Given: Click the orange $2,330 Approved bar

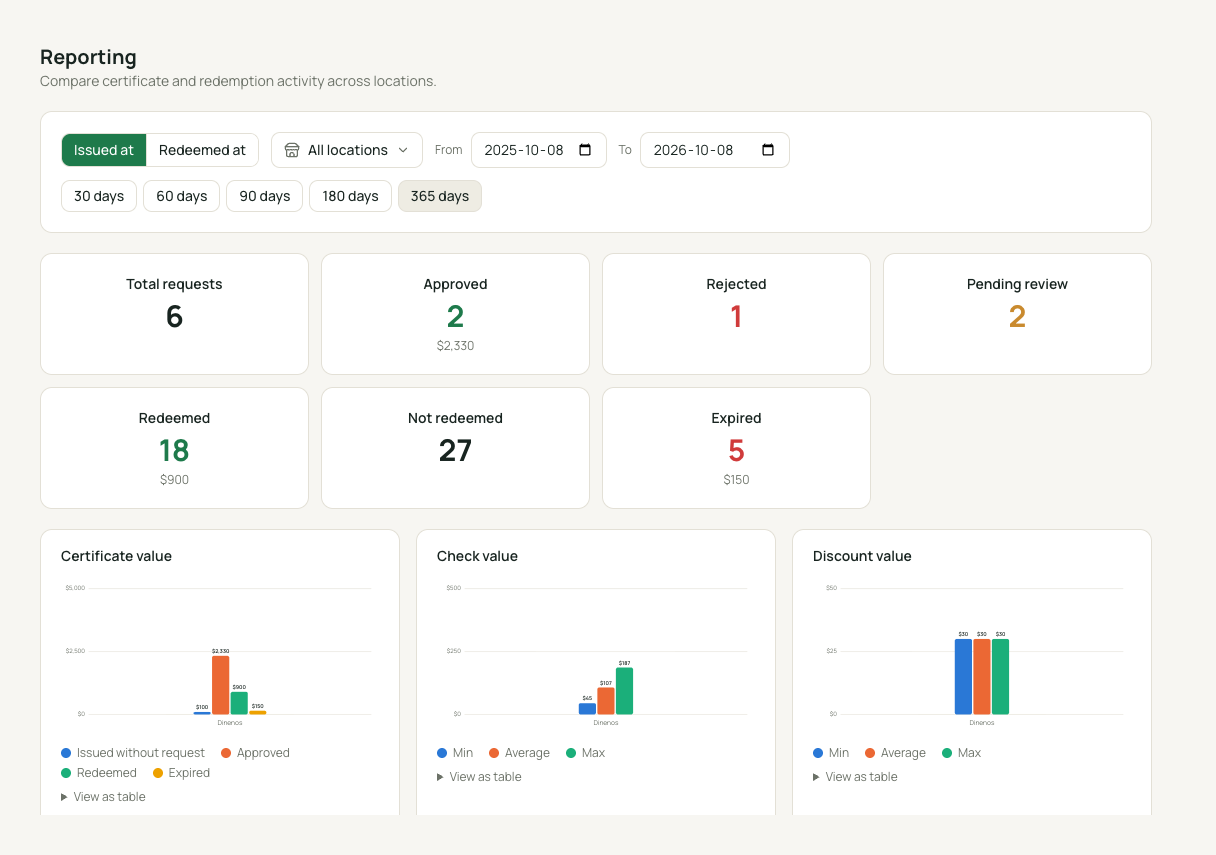Looking at the screenshot, I should click(220, 685).
